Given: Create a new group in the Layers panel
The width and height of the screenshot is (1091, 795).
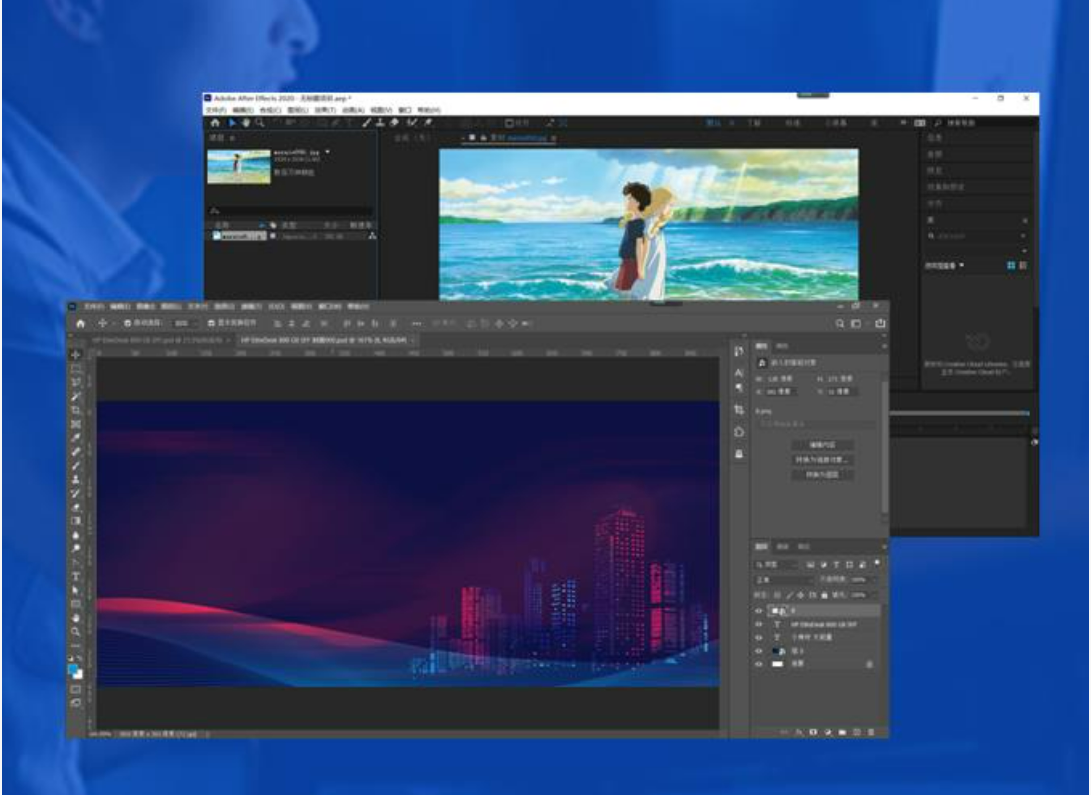Looking at the screenshot, I should pyautogui.click(x=843, y=732).
